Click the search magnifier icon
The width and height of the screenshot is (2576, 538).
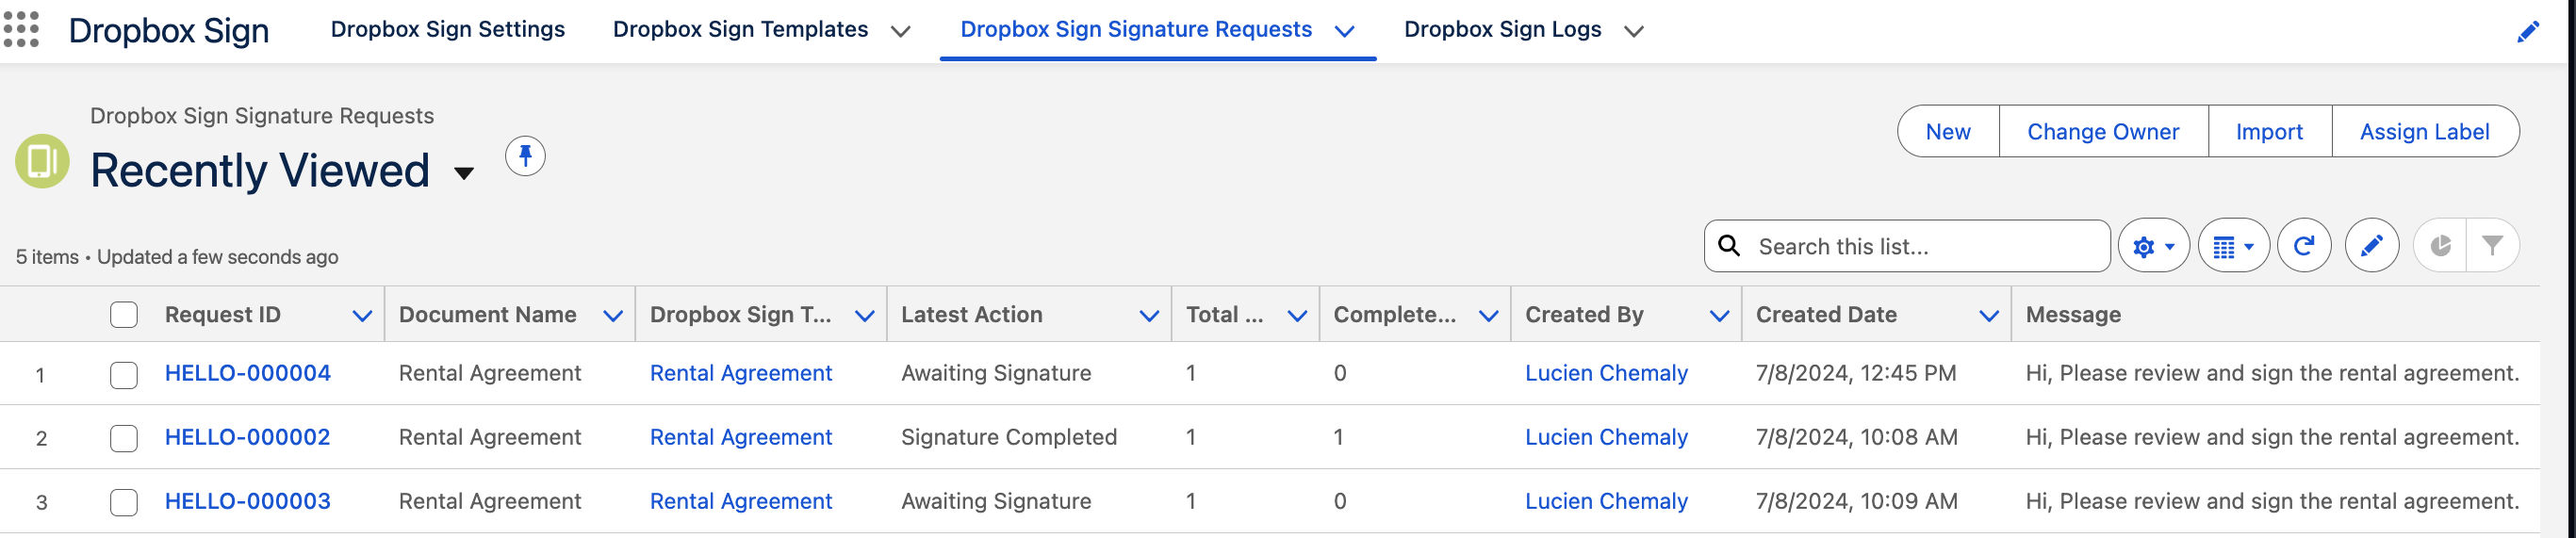click(x=1729, y=246)
